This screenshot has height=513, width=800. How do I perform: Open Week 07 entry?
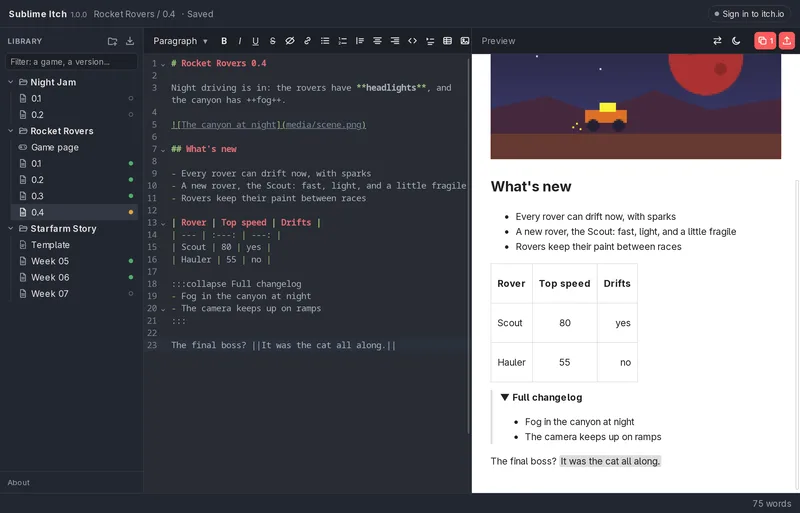point(74,294)
